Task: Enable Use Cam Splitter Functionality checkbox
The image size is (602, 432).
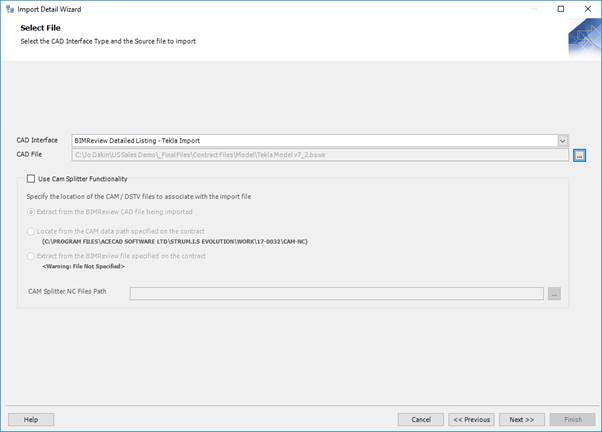Action: coord(31,179)
